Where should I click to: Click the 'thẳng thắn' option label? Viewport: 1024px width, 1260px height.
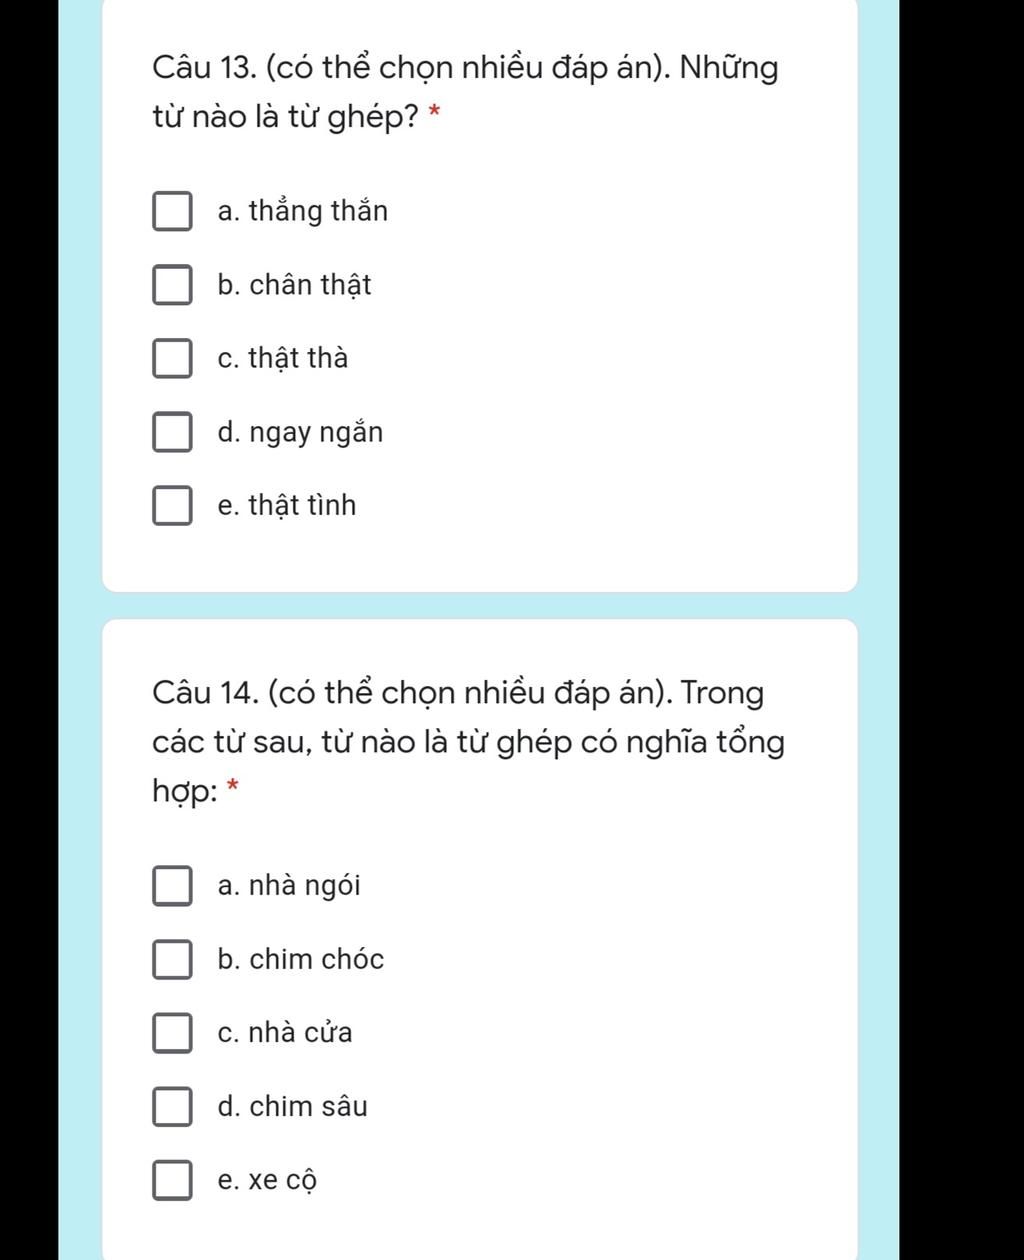(318, 211)
